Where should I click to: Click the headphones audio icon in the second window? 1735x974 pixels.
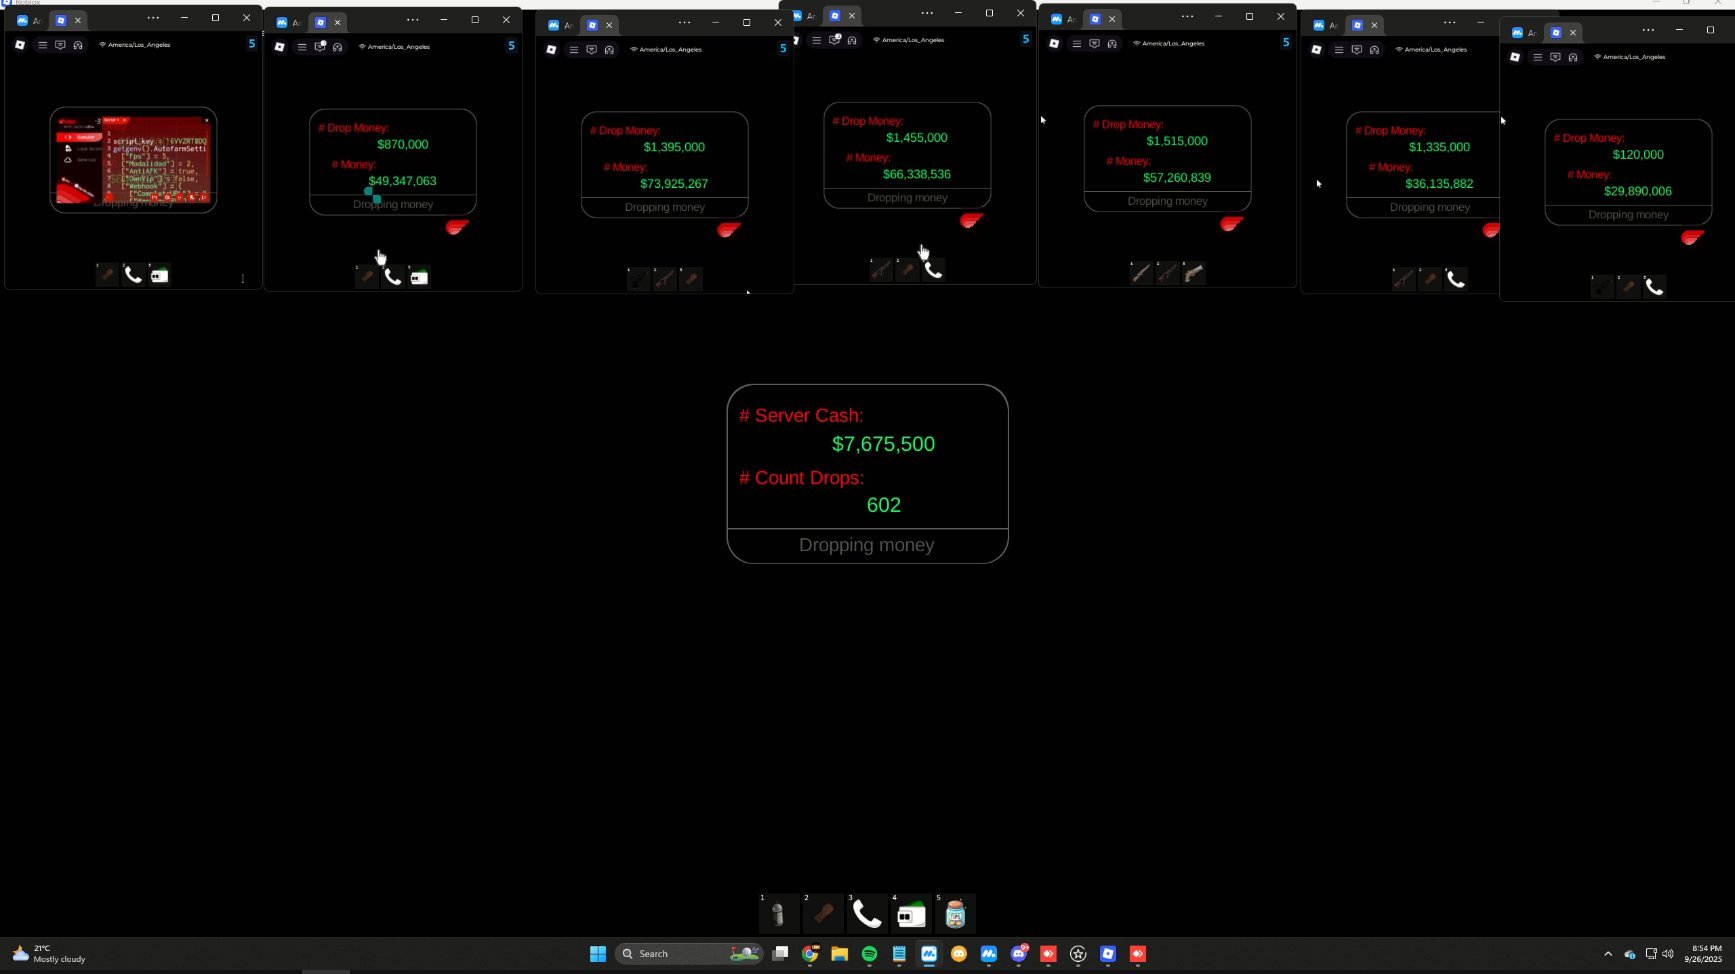click(339, 46)
